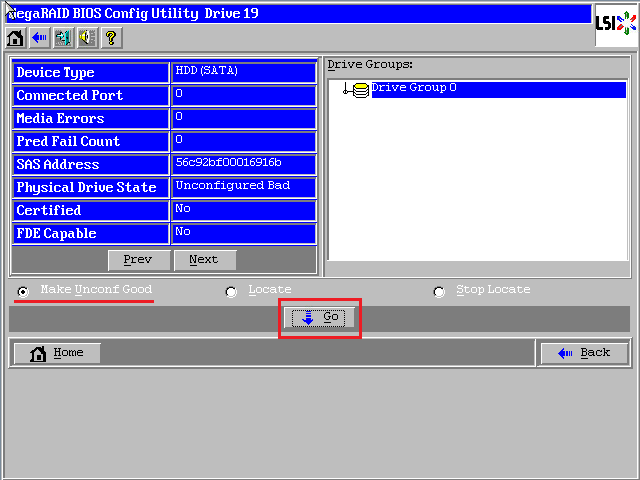Click the speaker alarm toolbar icon

point(86,38)
